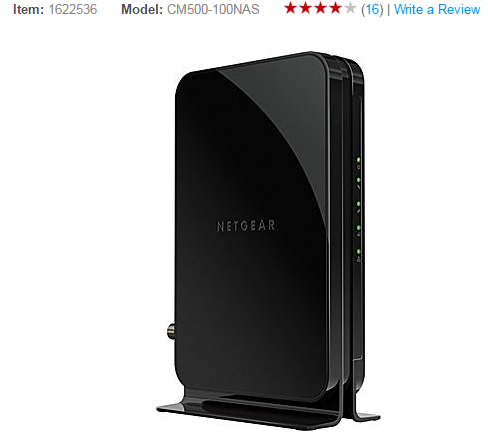Click the bottom green LED indicator
This screenshot has width=488, height=432.
point(358,252)
